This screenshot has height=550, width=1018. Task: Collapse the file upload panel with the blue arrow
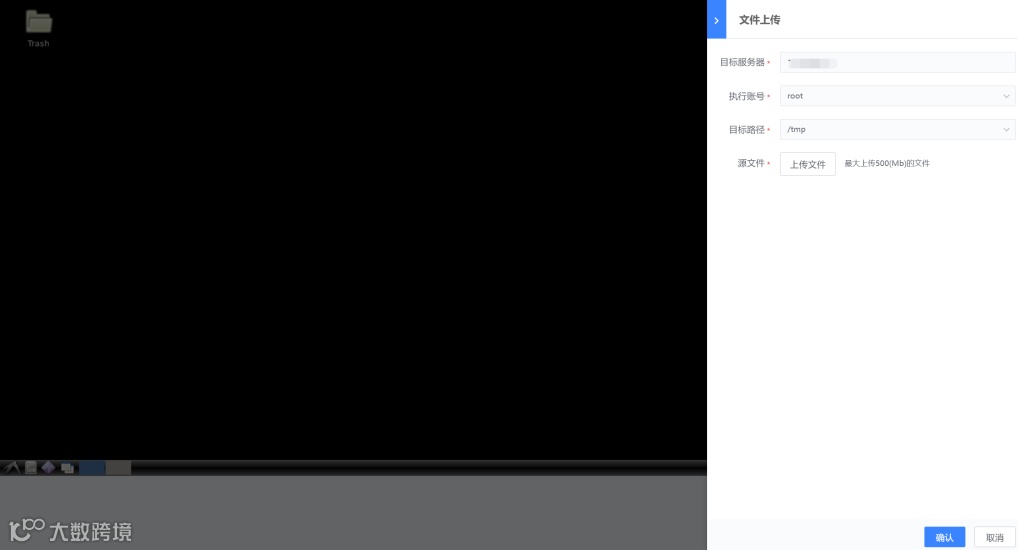point(716,19)
